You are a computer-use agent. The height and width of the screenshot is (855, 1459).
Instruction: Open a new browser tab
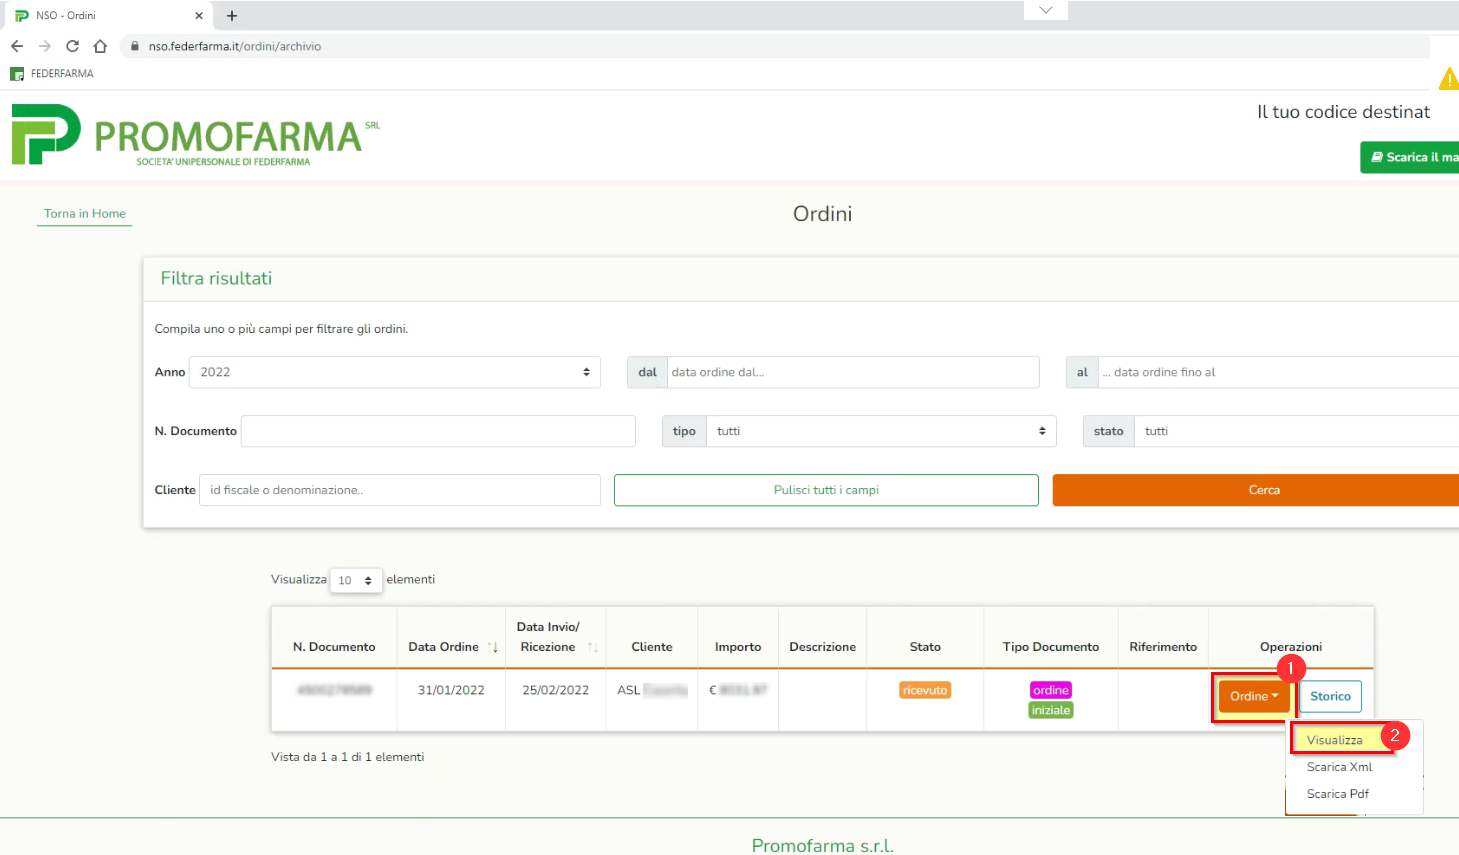(x=232, y=16)
